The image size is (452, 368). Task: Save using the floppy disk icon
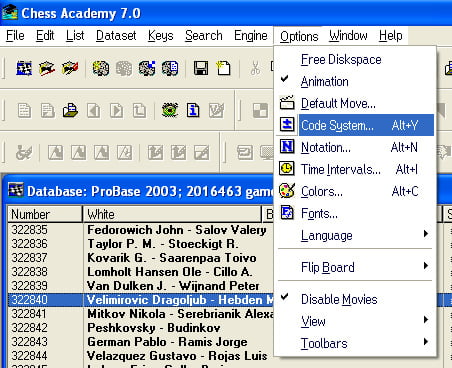[x=201, y=68]
